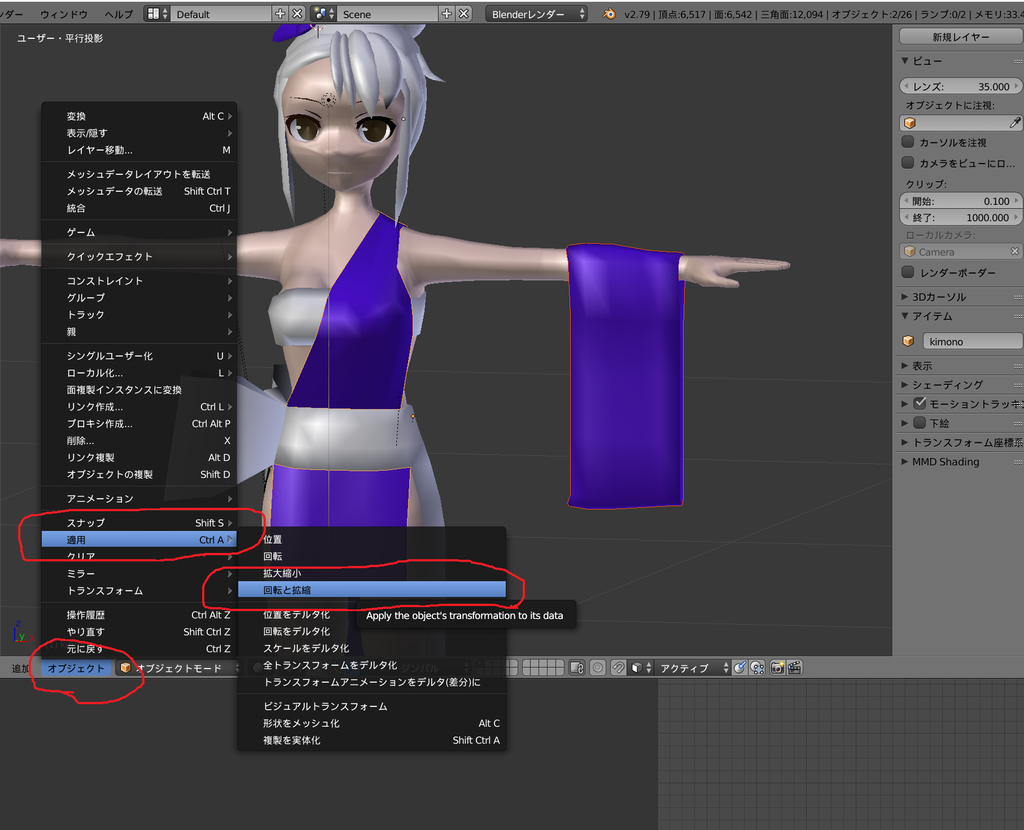Open the スナップ submenu

tap(138, 522)
